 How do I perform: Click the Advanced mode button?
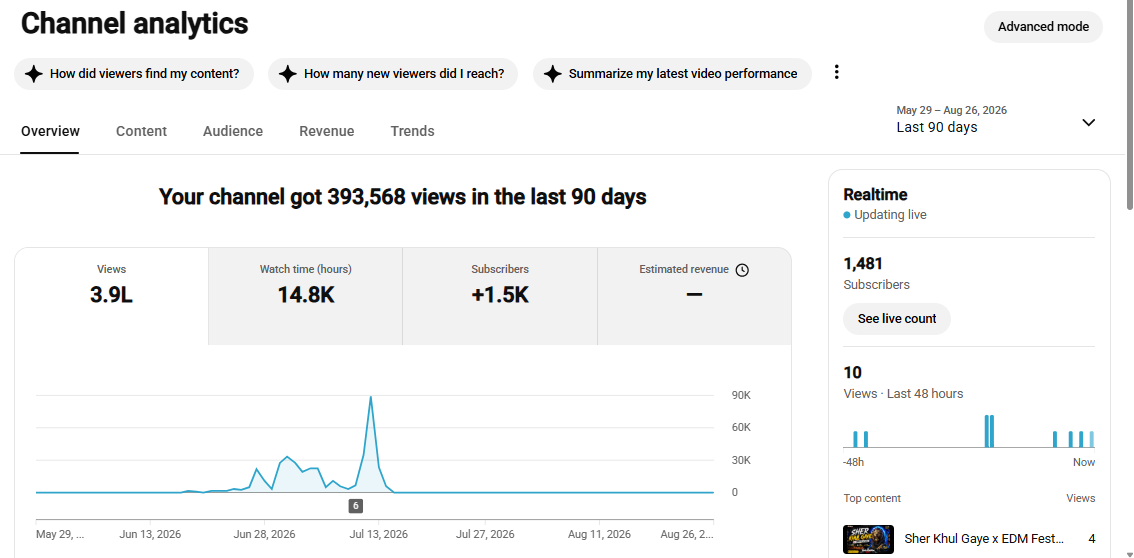[x=1043, y=27]
